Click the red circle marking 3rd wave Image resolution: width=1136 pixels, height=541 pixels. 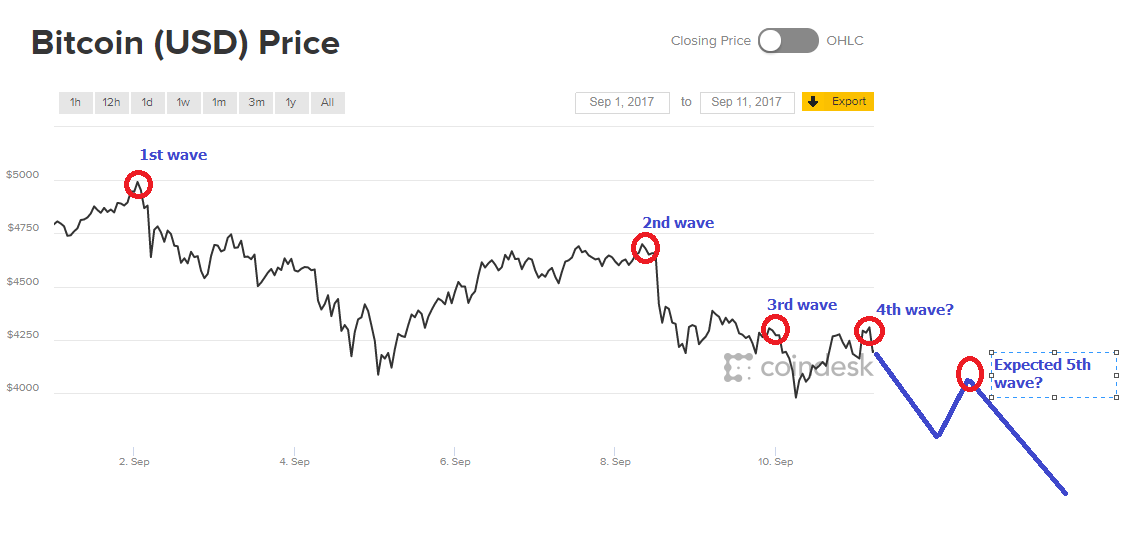(775, 328)
